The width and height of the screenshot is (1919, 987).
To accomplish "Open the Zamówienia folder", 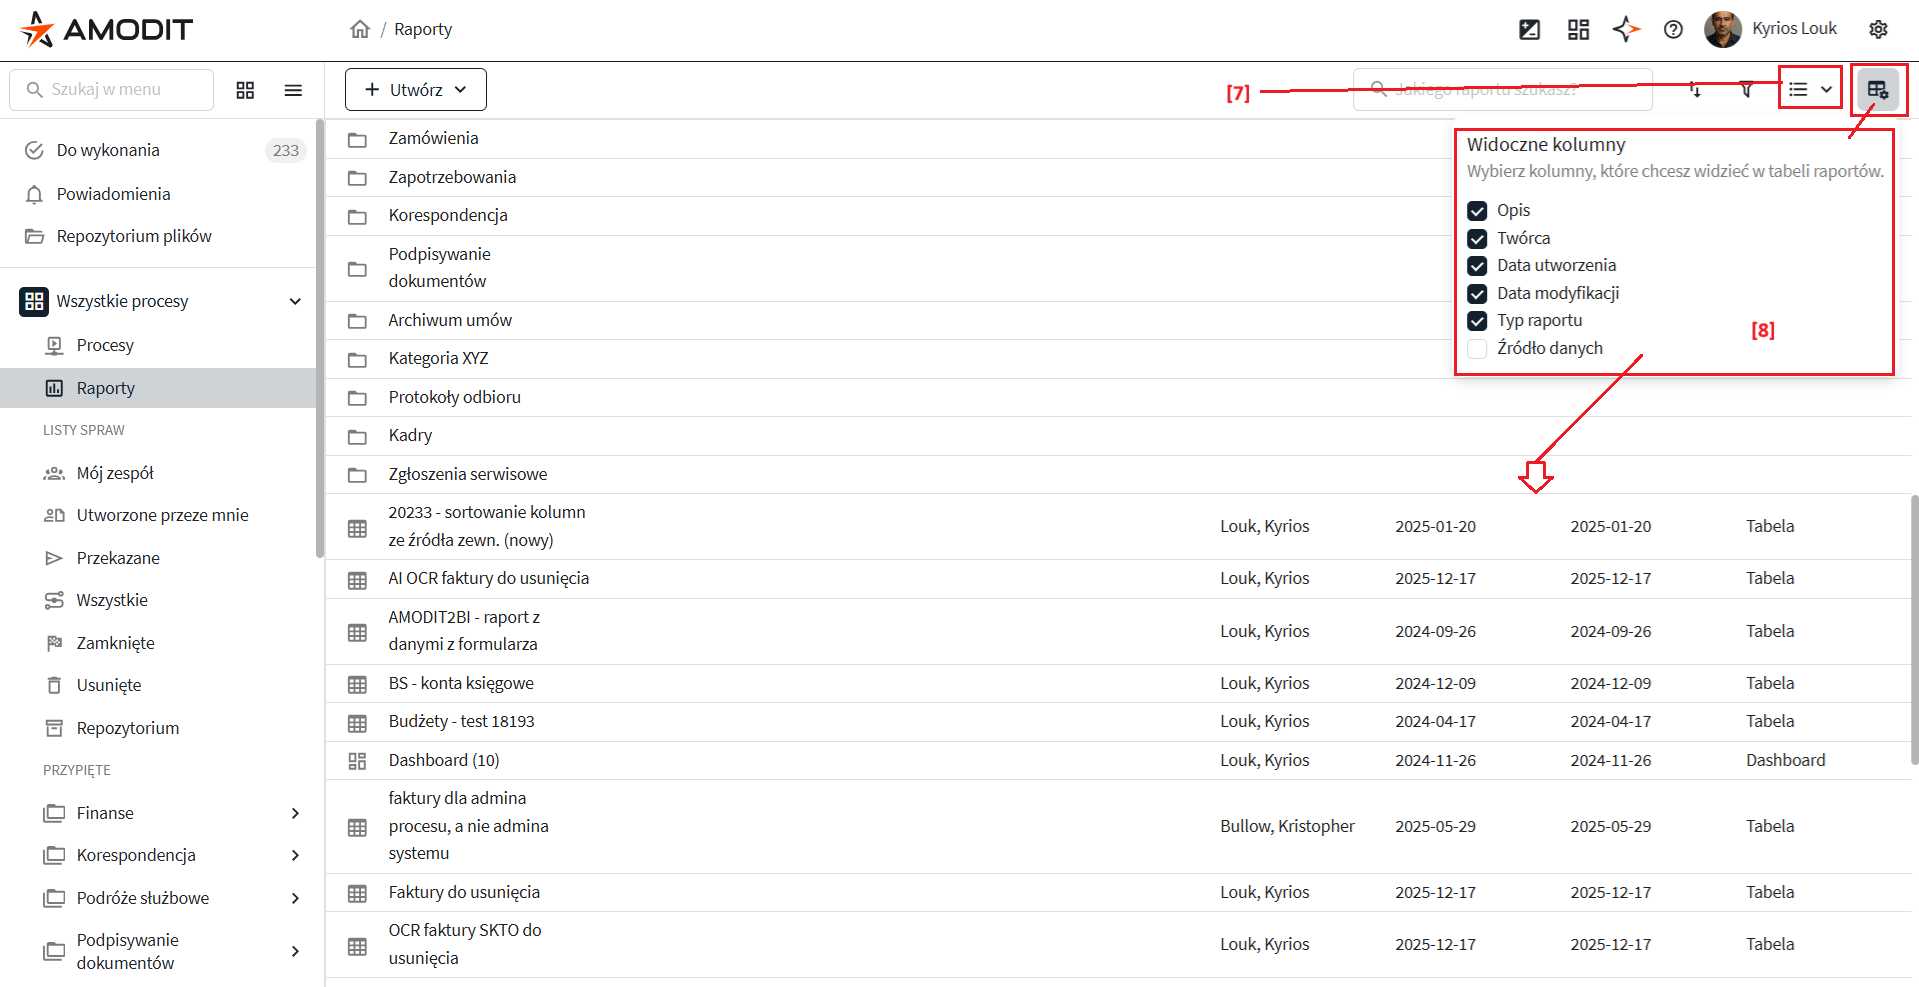I will click(433, 138).
